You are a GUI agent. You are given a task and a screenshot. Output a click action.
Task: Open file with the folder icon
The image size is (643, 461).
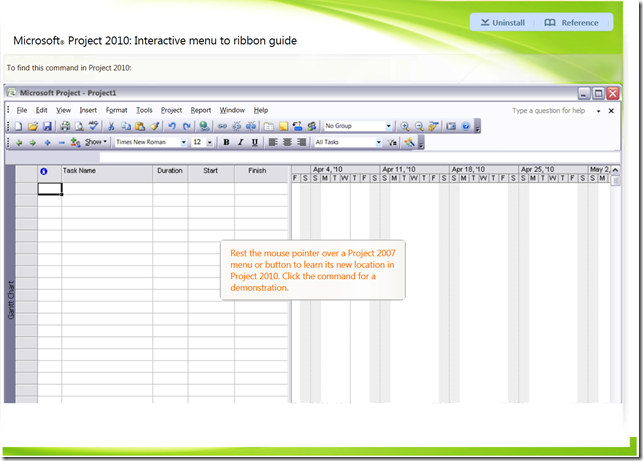33,126
